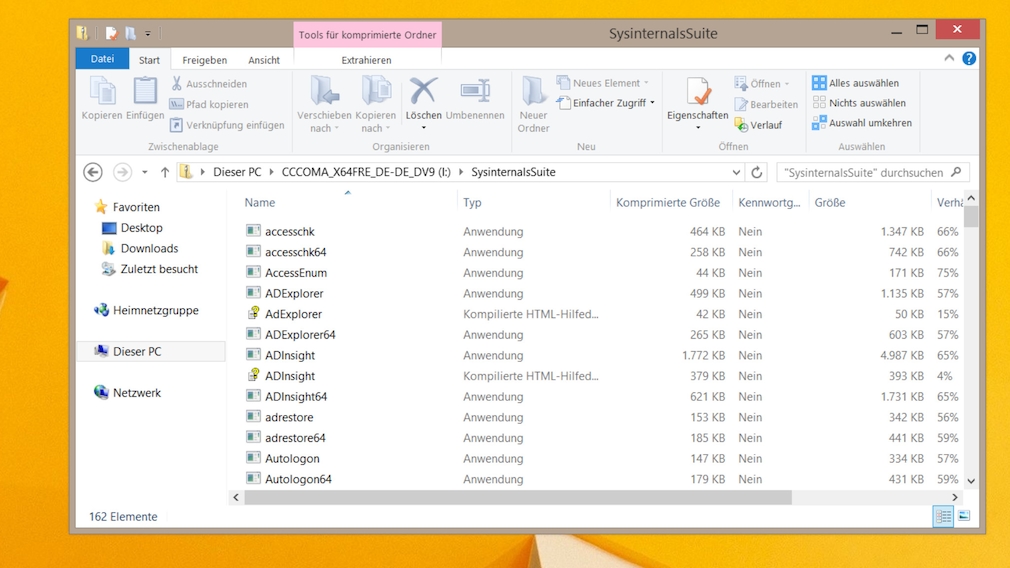Collapse the ribbon with the chevron
Image resolution: width=1010 pixels, height=568 pixels.
point(949,58)
